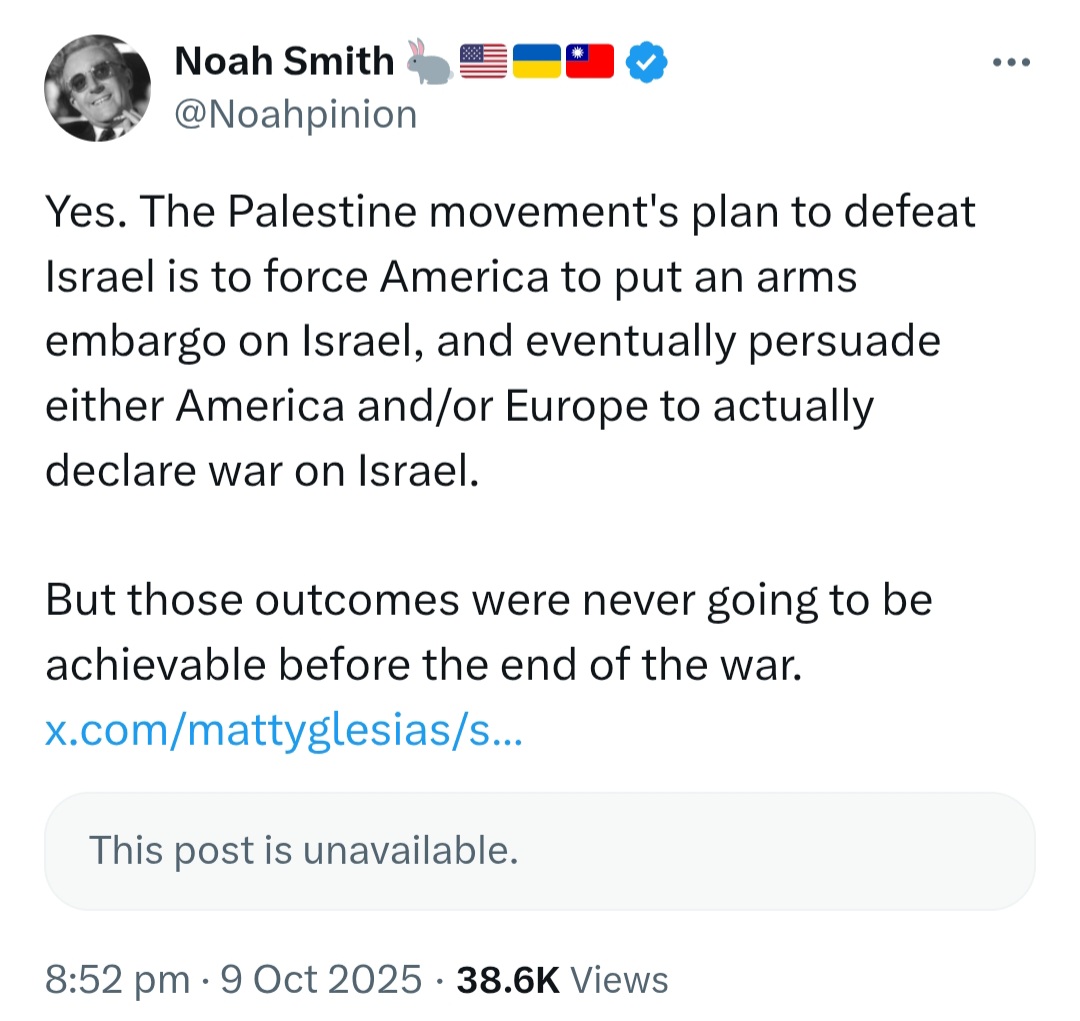Click the unavailable quoted post box

[x=539, y=851]
